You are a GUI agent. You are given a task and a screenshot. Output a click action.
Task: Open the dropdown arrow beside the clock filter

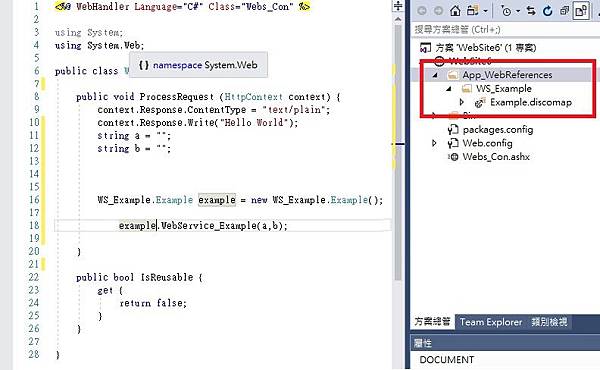click(x=518, y=11)
